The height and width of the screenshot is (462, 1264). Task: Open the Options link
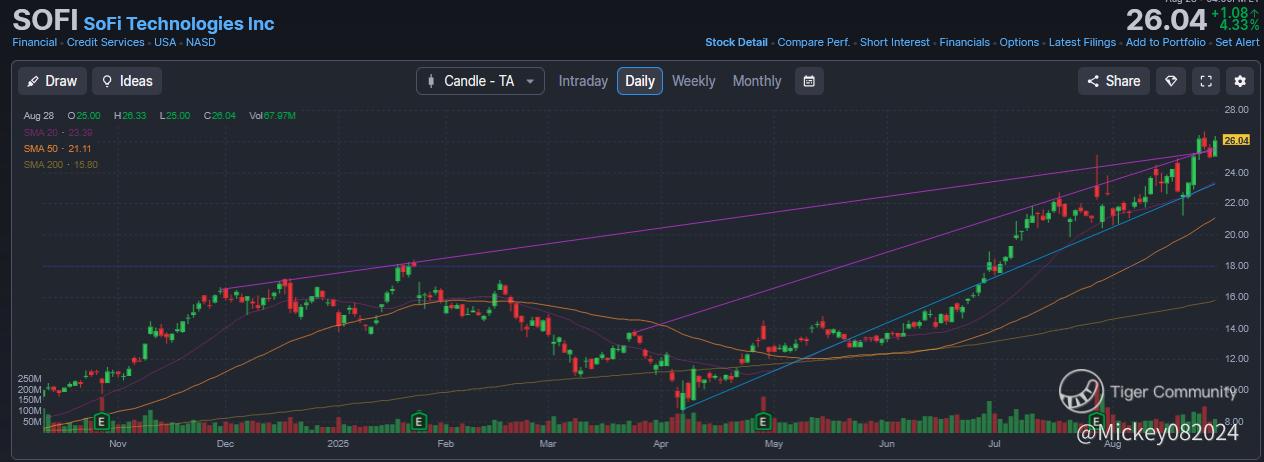coord(1019,42)
